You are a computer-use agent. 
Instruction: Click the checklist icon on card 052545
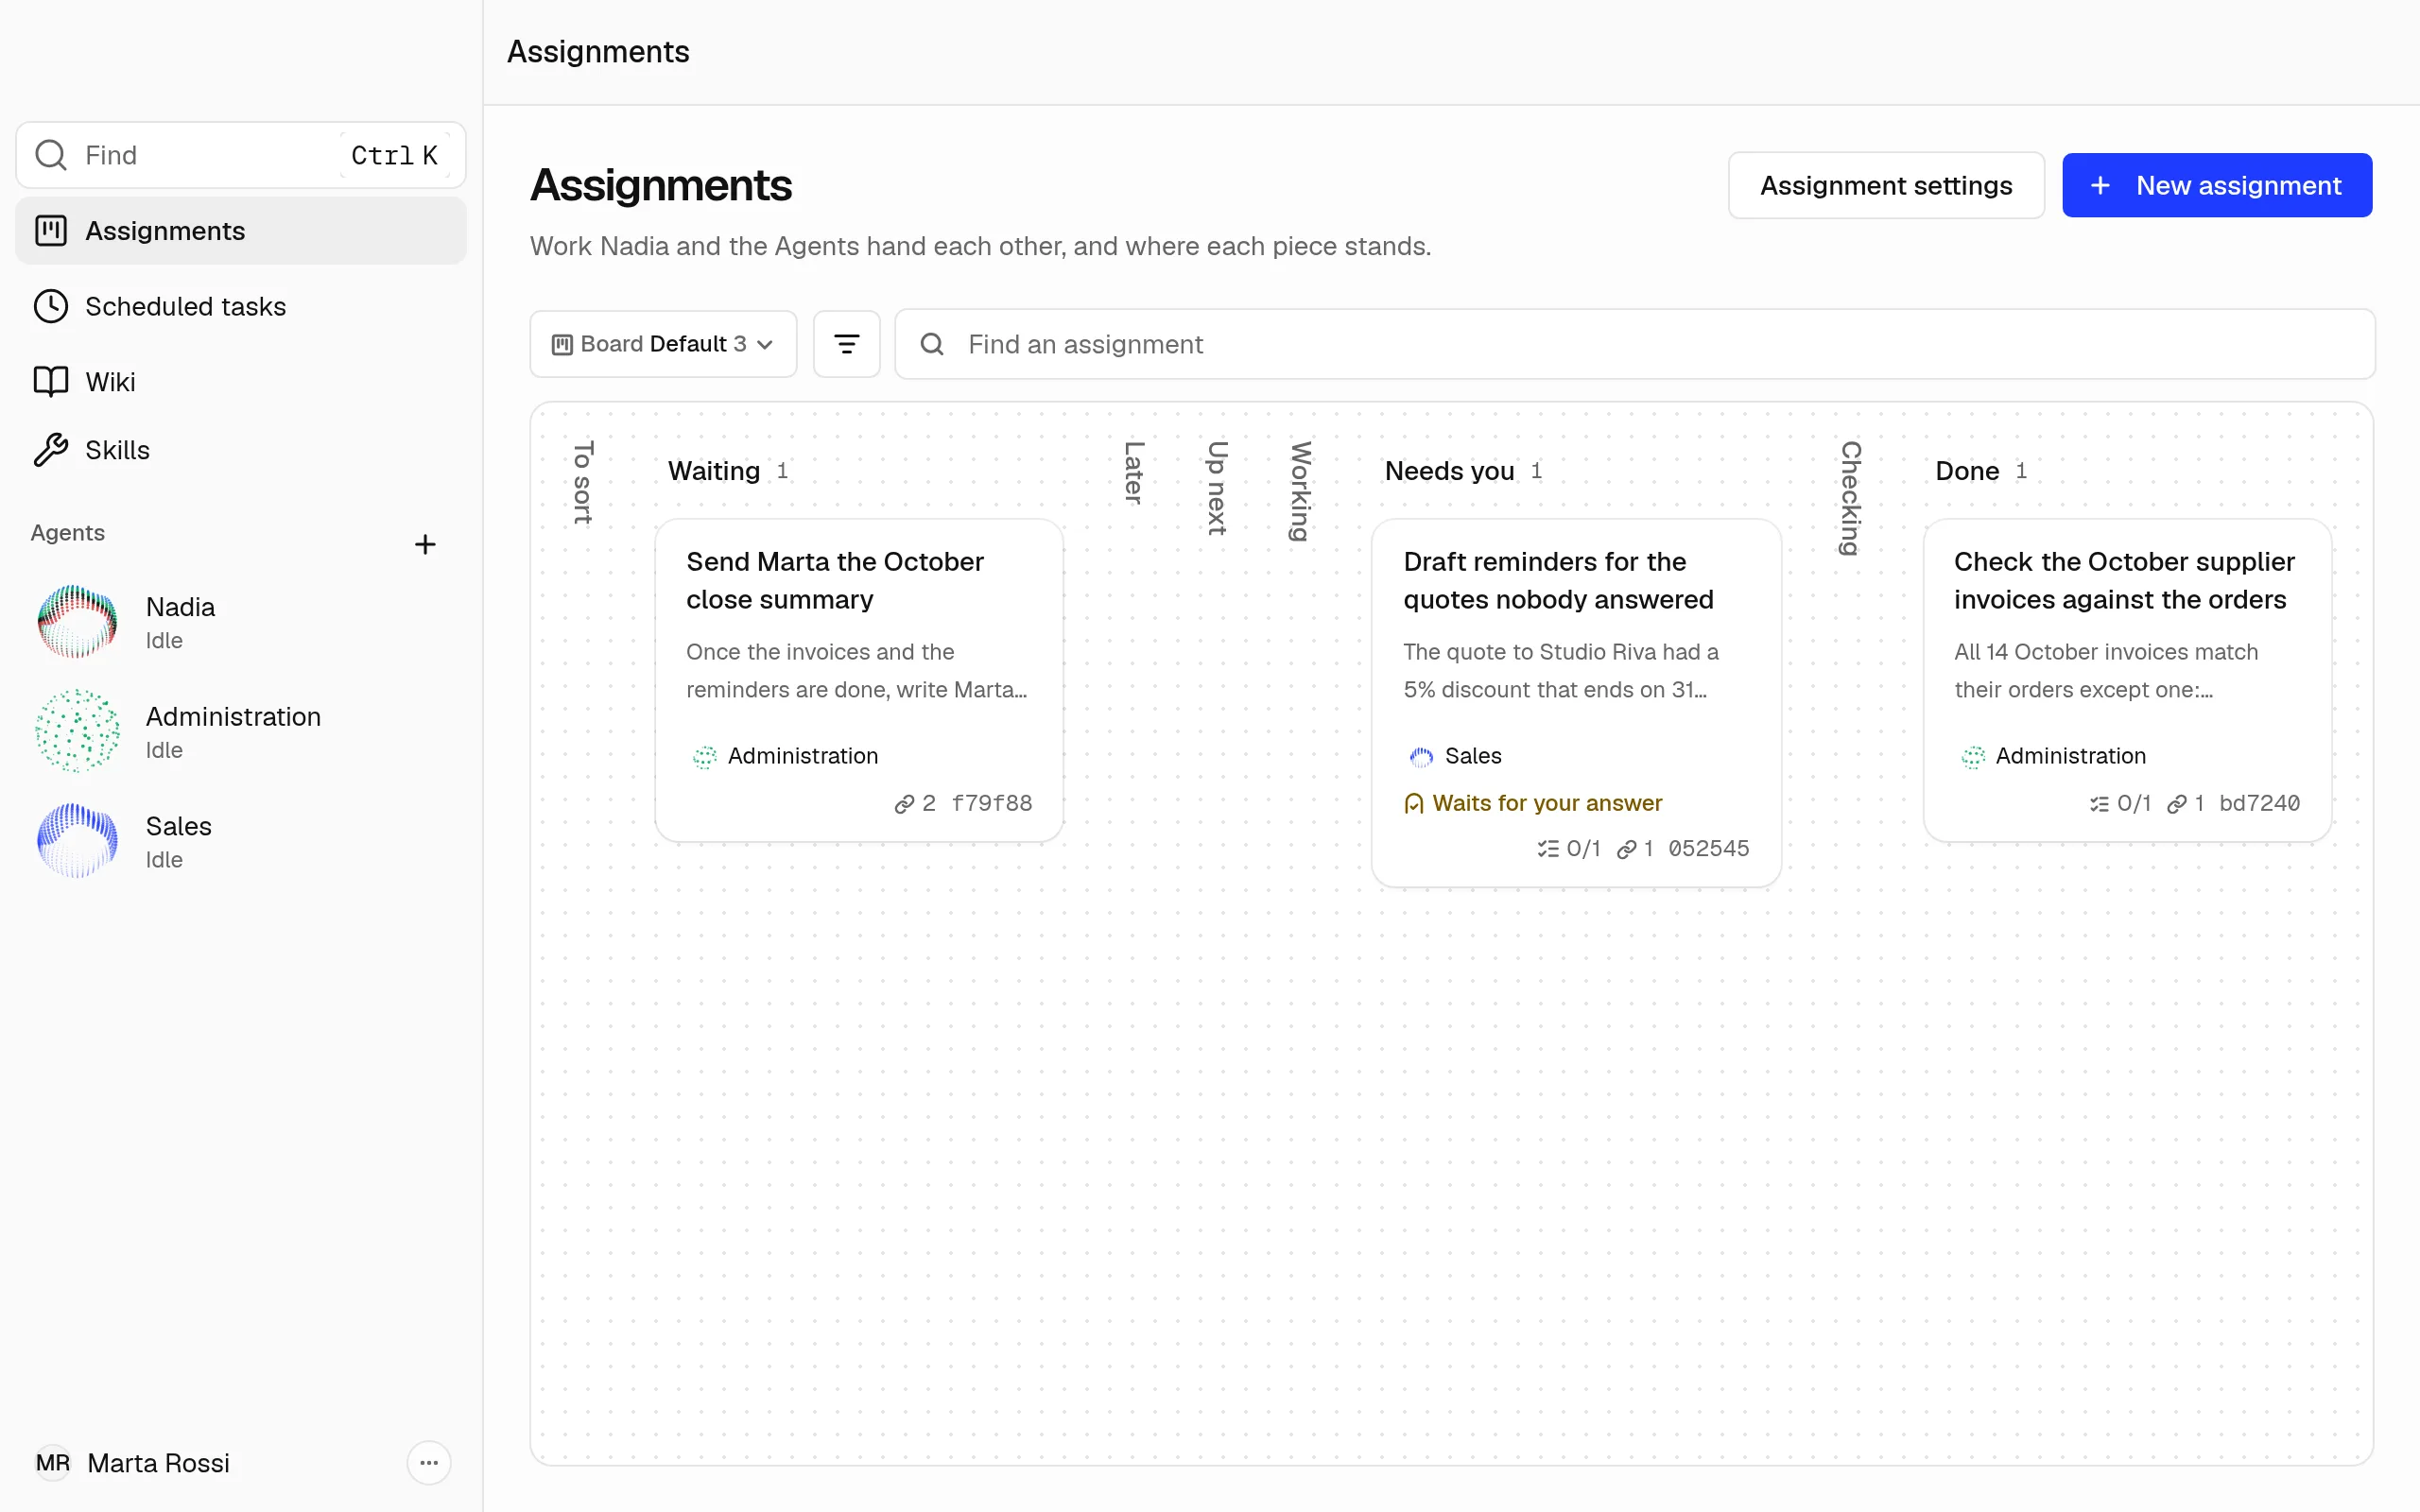click(1548, 849)
